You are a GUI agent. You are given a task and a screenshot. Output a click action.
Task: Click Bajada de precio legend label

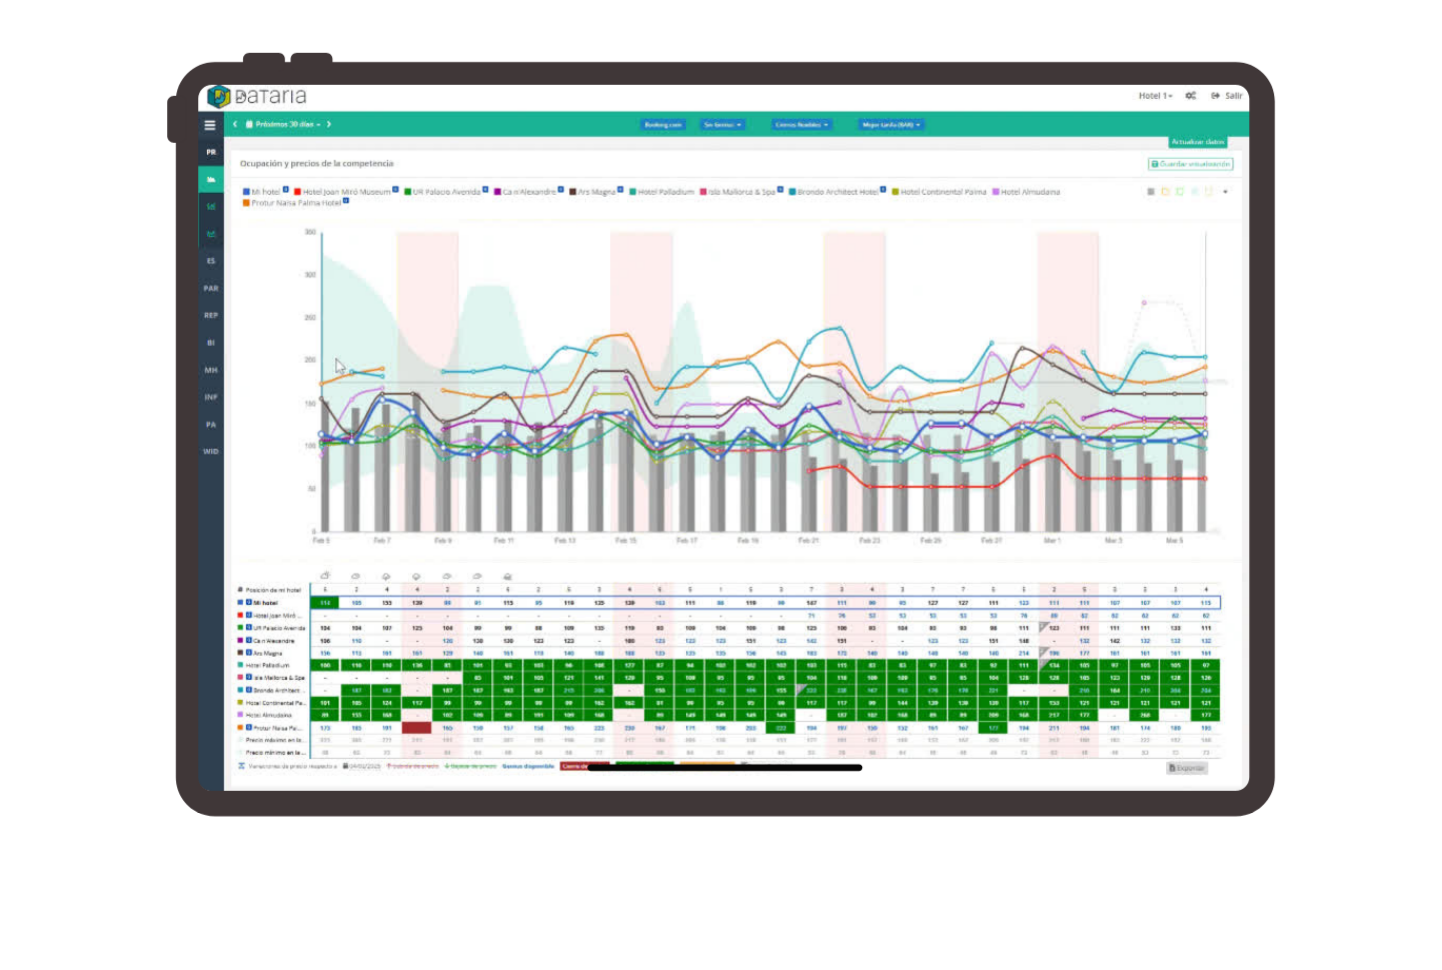[x=470, y=766]
